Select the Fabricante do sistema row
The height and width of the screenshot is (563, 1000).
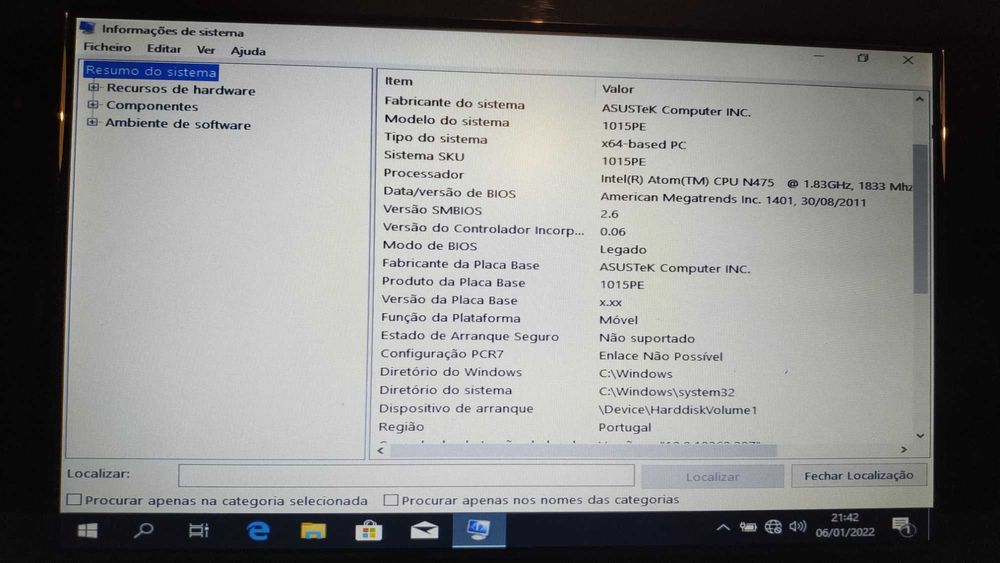(x=646, y=106)
